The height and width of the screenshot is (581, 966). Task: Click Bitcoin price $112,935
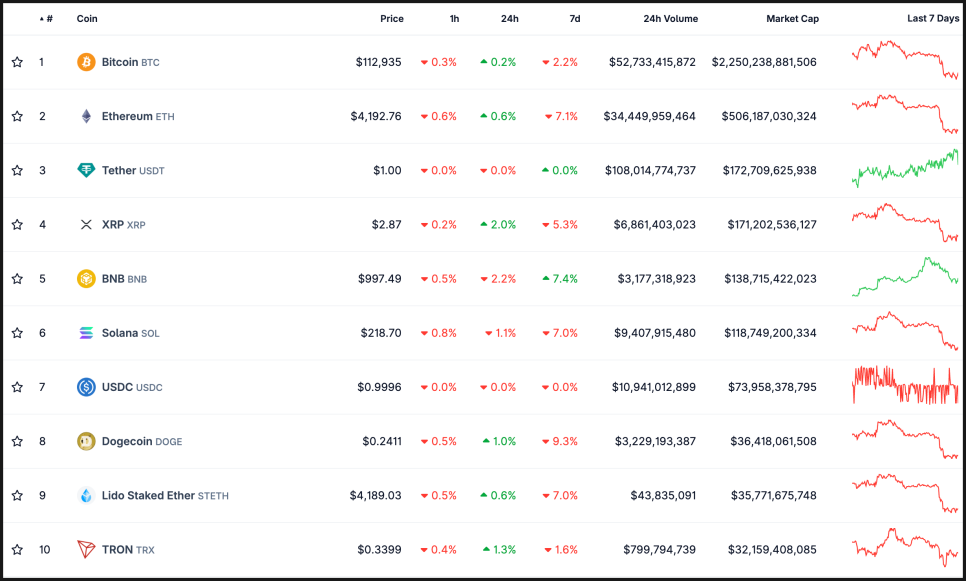(378, 62)
